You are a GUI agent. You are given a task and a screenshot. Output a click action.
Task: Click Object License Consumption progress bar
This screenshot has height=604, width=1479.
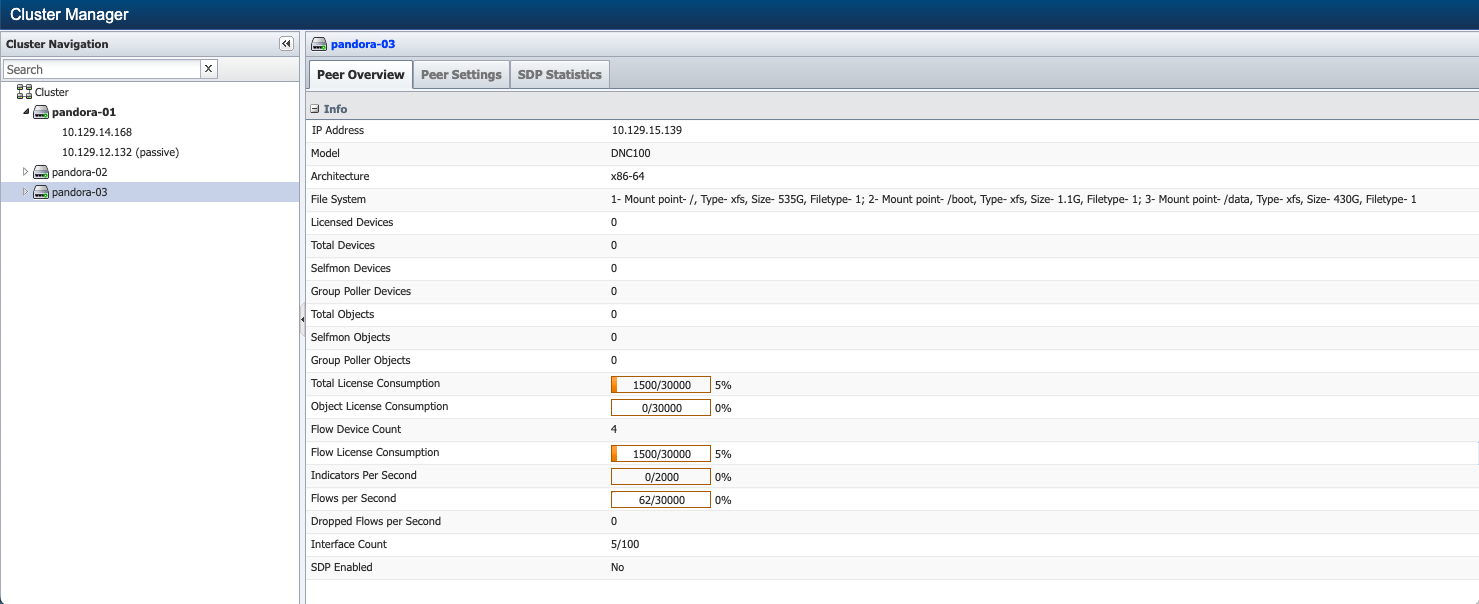pyautogui.click(x=661, y=407)
